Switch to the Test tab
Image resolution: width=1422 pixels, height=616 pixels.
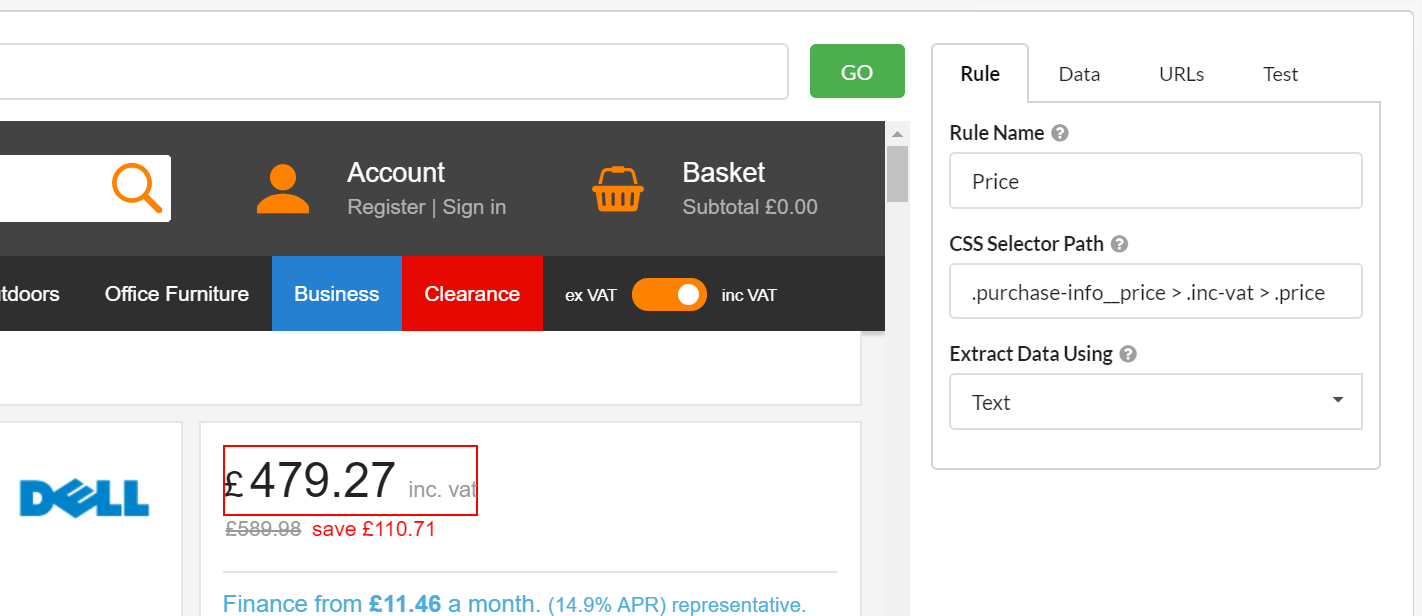tap(1280, 74)
